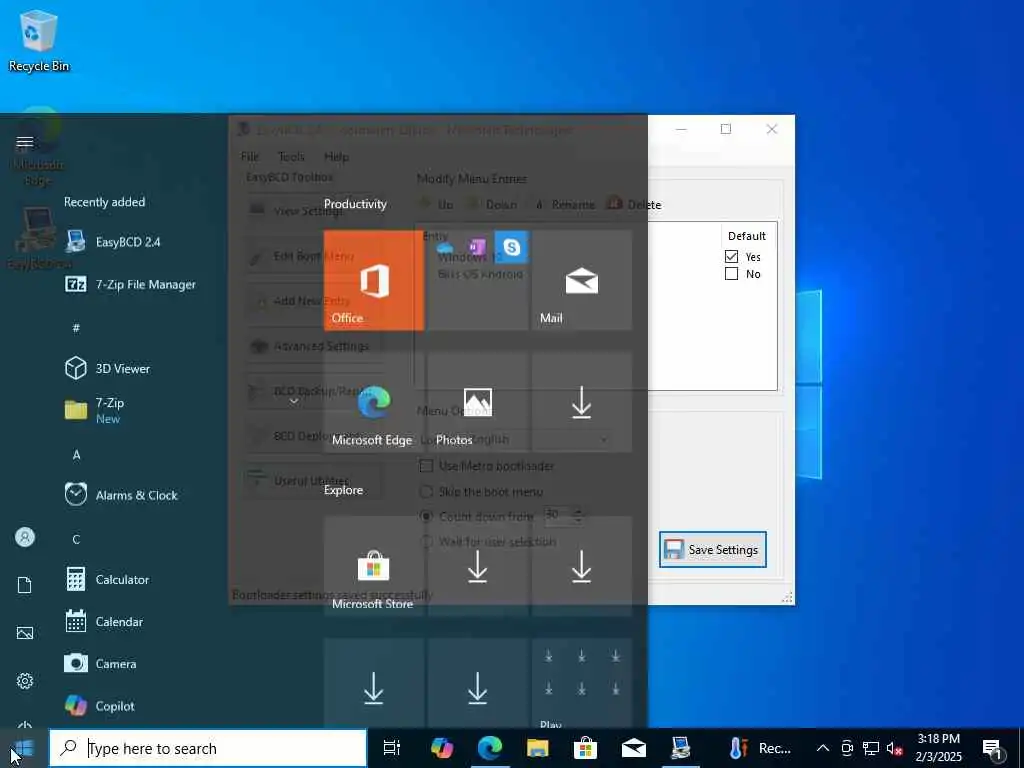Open Edge from the taskbar
The height and width of the screenshot is (768, 1024).
pyautogui.click(x=490, y=748)
